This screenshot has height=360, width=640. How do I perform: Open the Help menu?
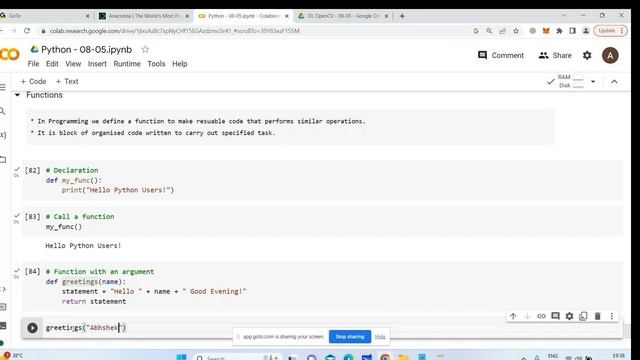[x=180, y=64]
